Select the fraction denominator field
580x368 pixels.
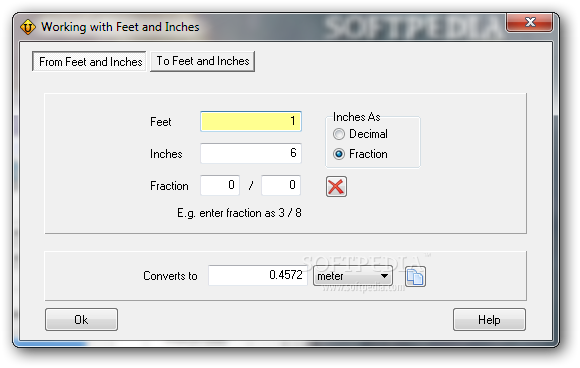tap(281, 185)
